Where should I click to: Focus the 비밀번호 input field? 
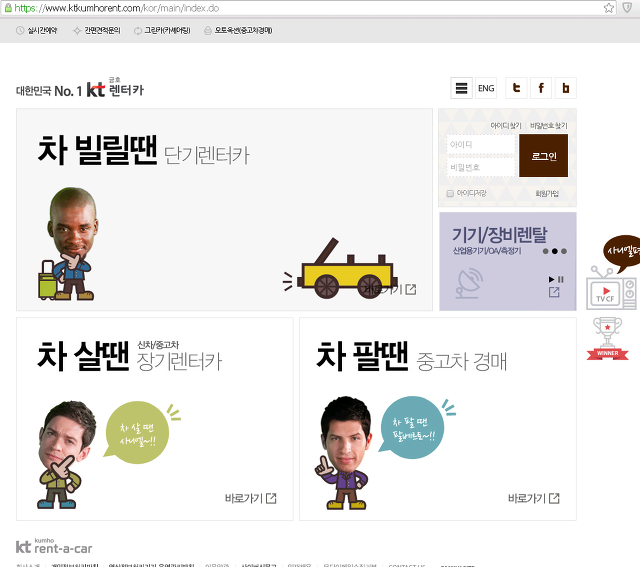pos(480,167)
